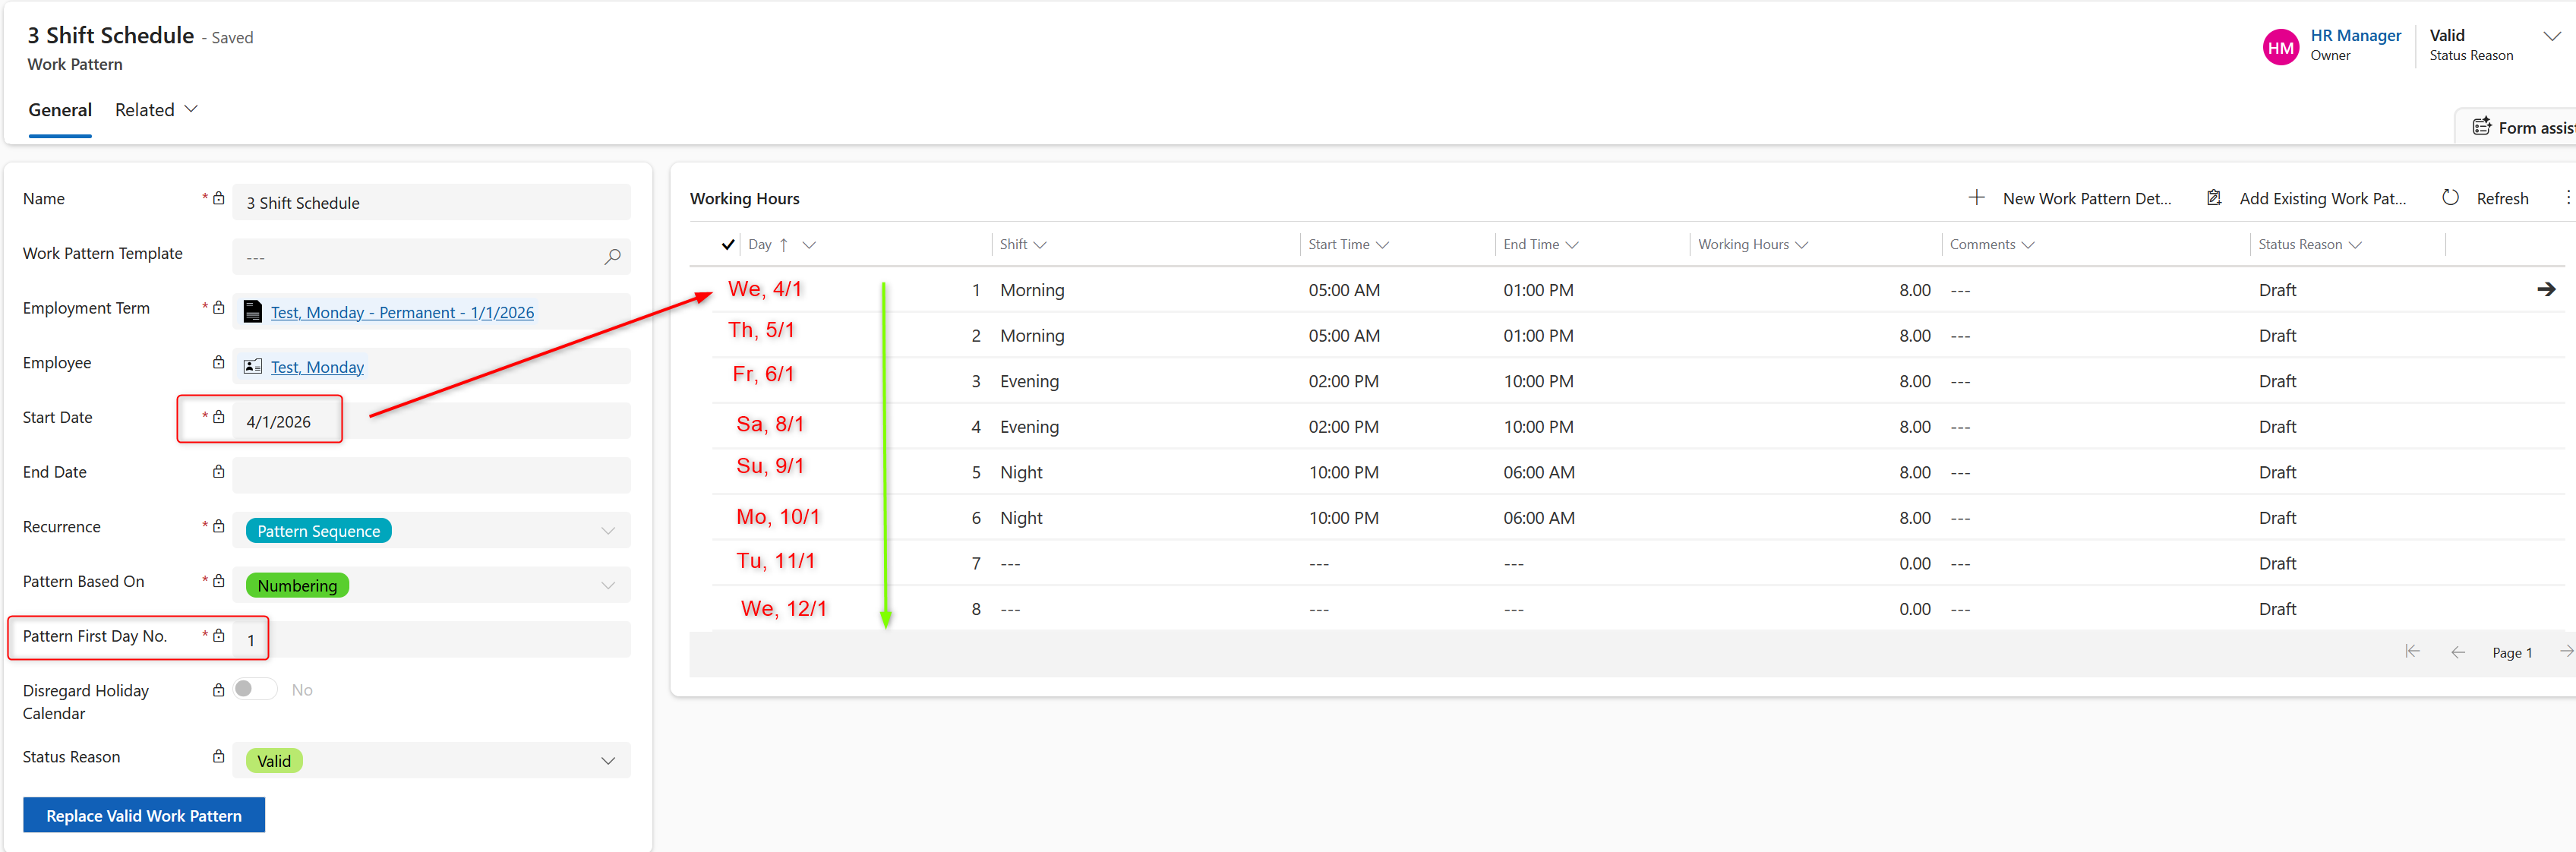Click the previous page arrow
Screen dimensions: 2576x852
pos(2457,652)
